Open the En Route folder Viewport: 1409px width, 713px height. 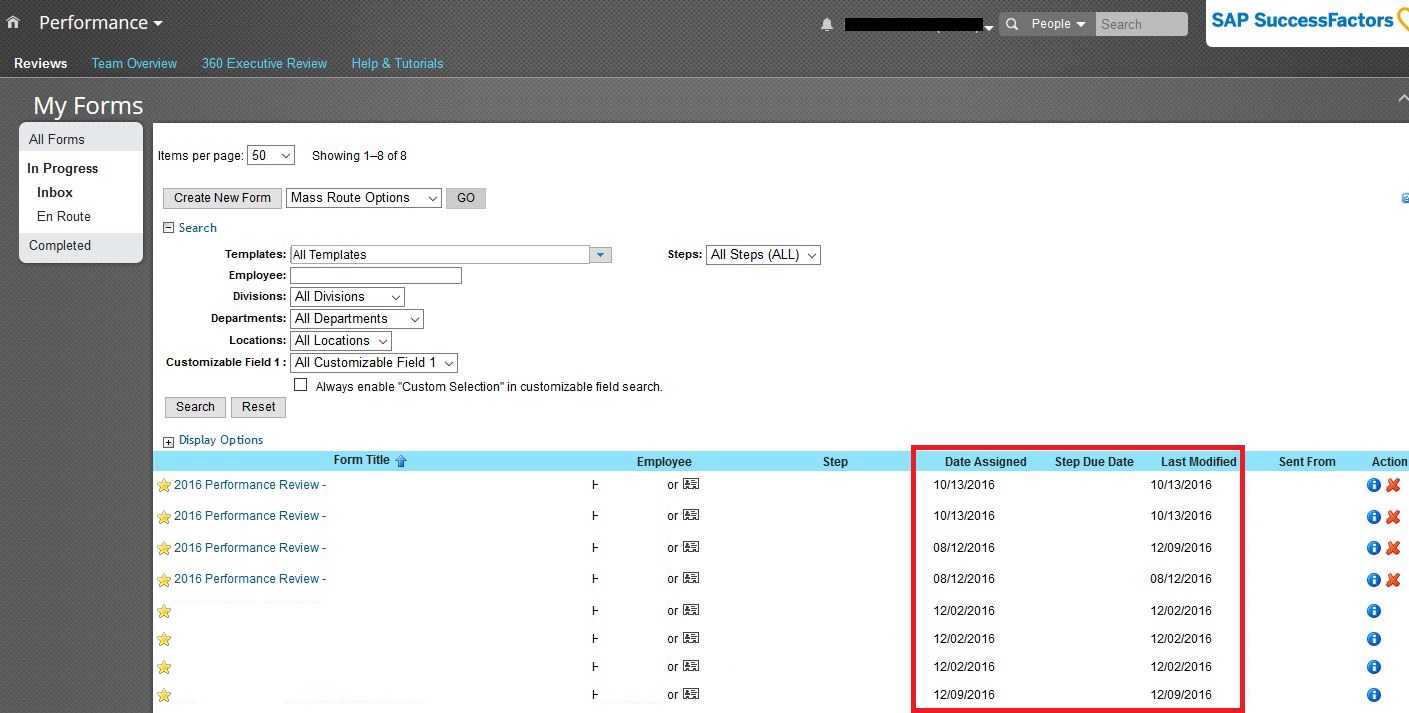pos(64,216)
